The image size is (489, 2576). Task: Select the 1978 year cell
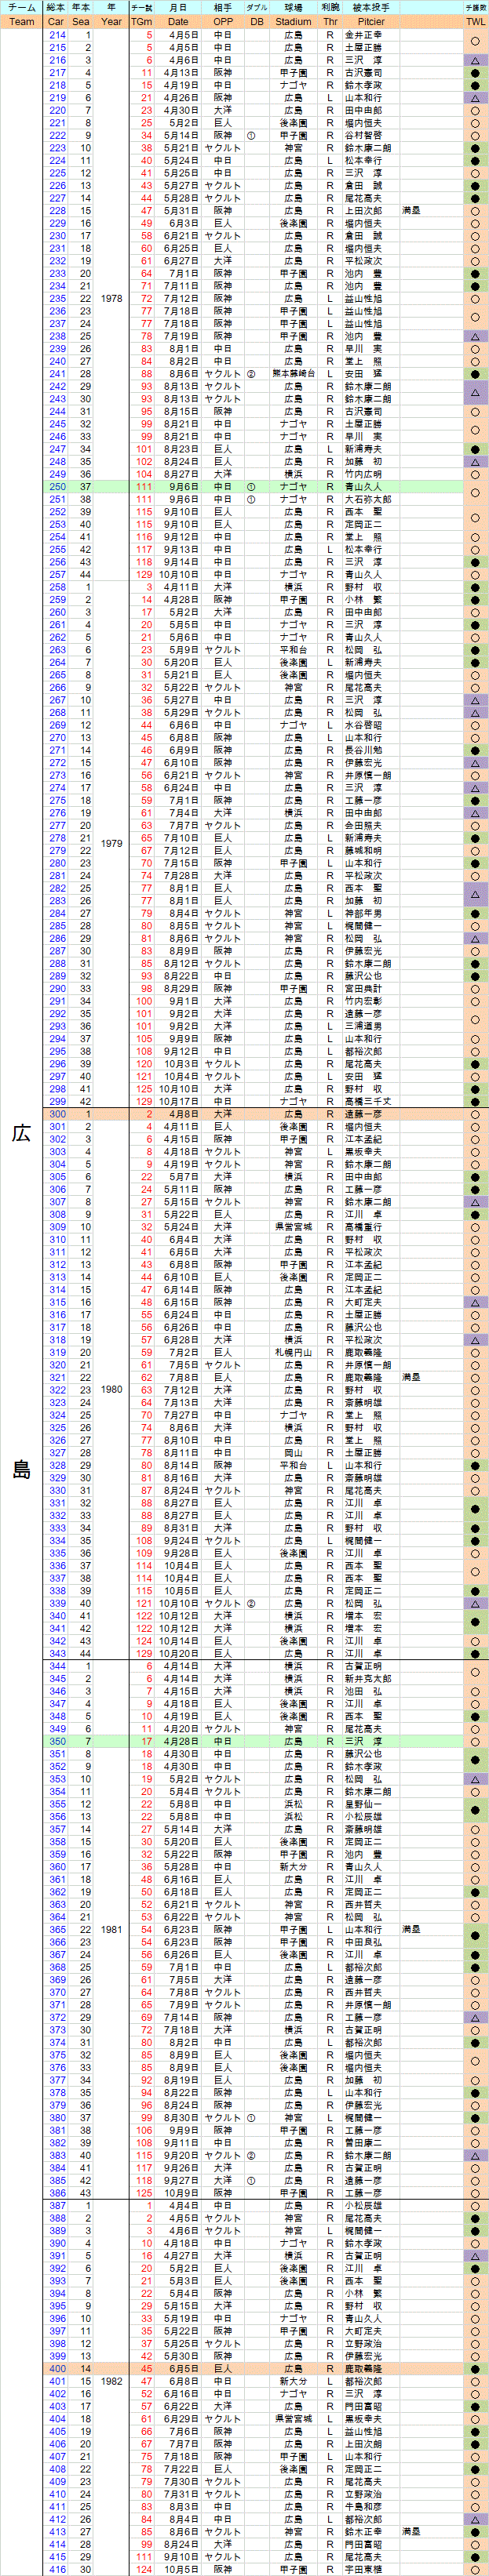point(111,298)
